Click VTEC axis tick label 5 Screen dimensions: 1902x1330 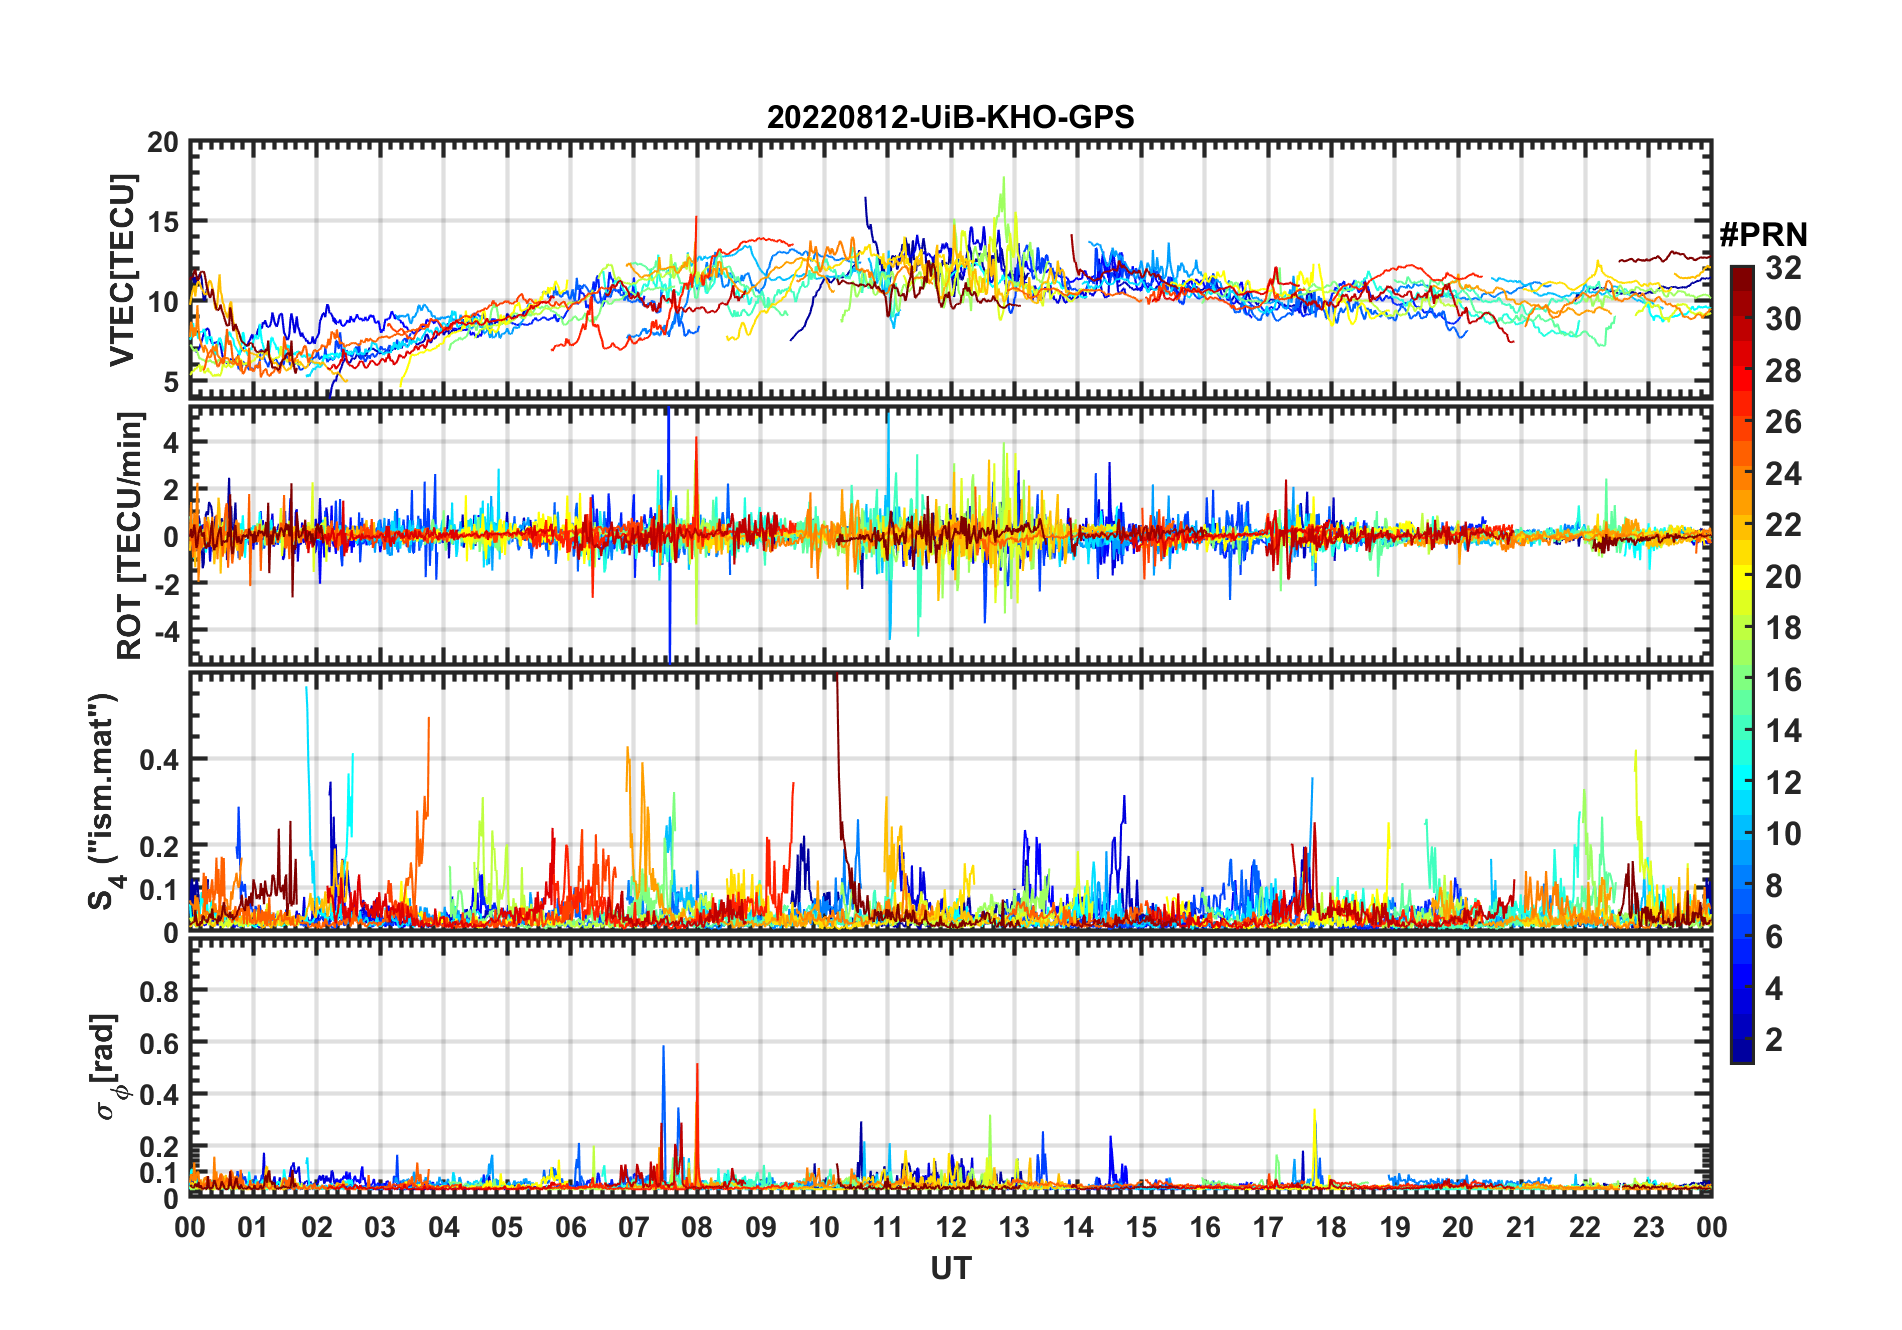(171, 382)
